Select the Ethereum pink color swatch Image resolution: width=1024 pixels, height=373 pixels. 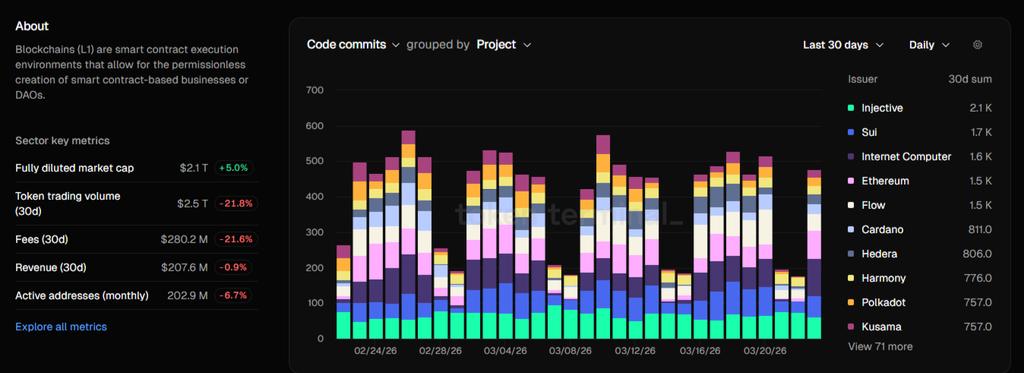851,181
